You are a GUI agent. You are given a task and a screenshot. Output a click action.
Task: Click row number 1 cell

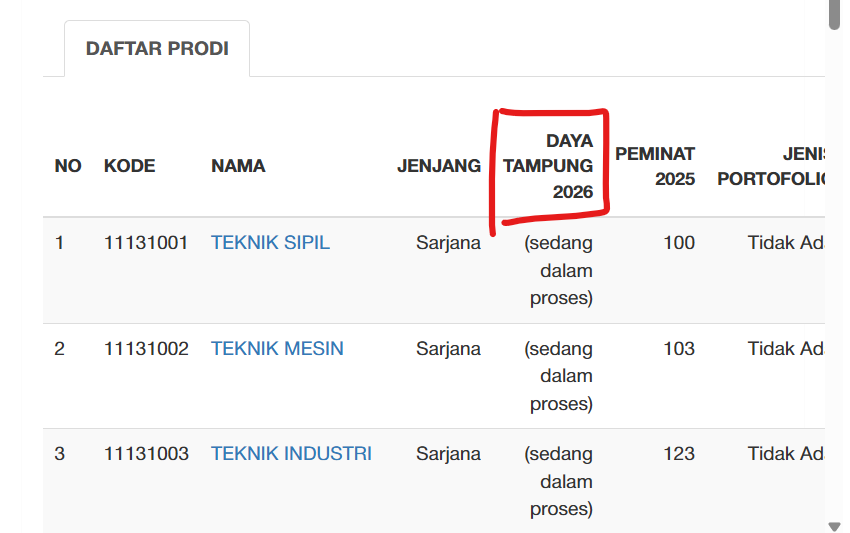59,242
